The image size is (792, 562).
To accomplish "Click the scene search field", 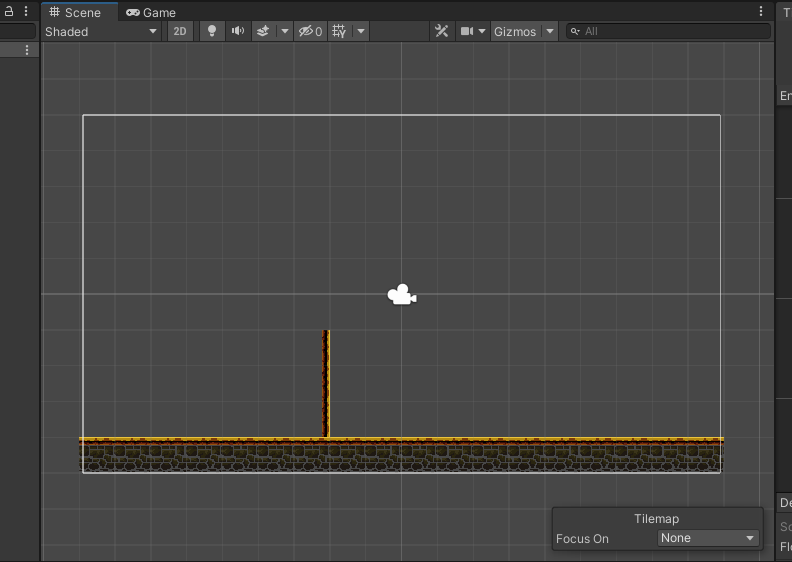I will pos(668,31).
